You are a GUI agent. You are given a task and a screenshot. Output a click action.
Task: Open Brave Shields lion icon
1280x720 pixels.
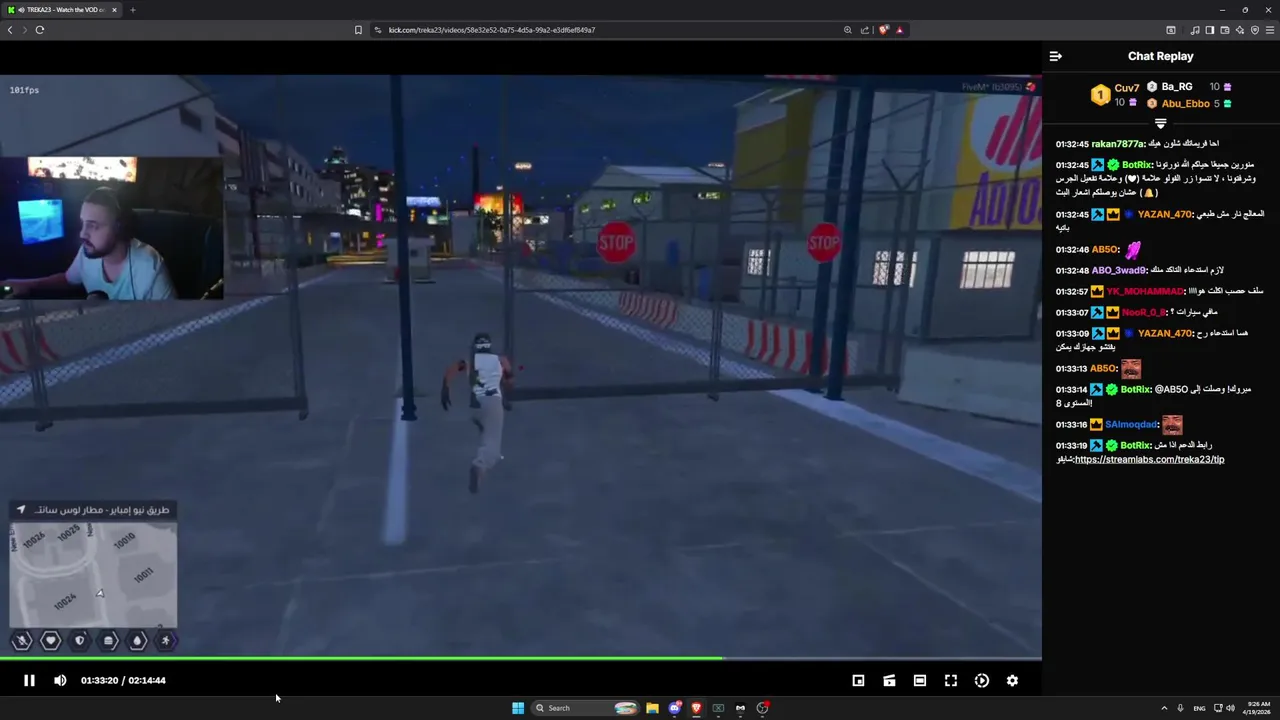pos(883,30)
